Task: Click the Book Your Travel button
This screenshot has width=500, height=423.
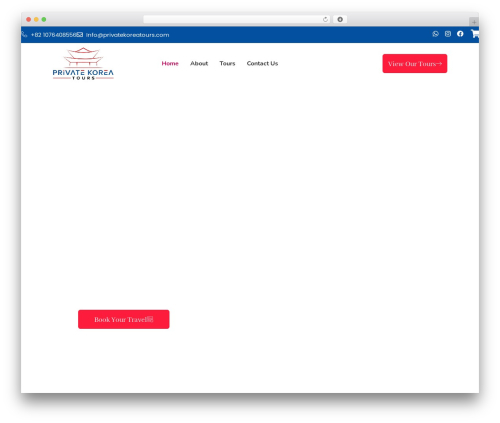Action: click(124, 319)
